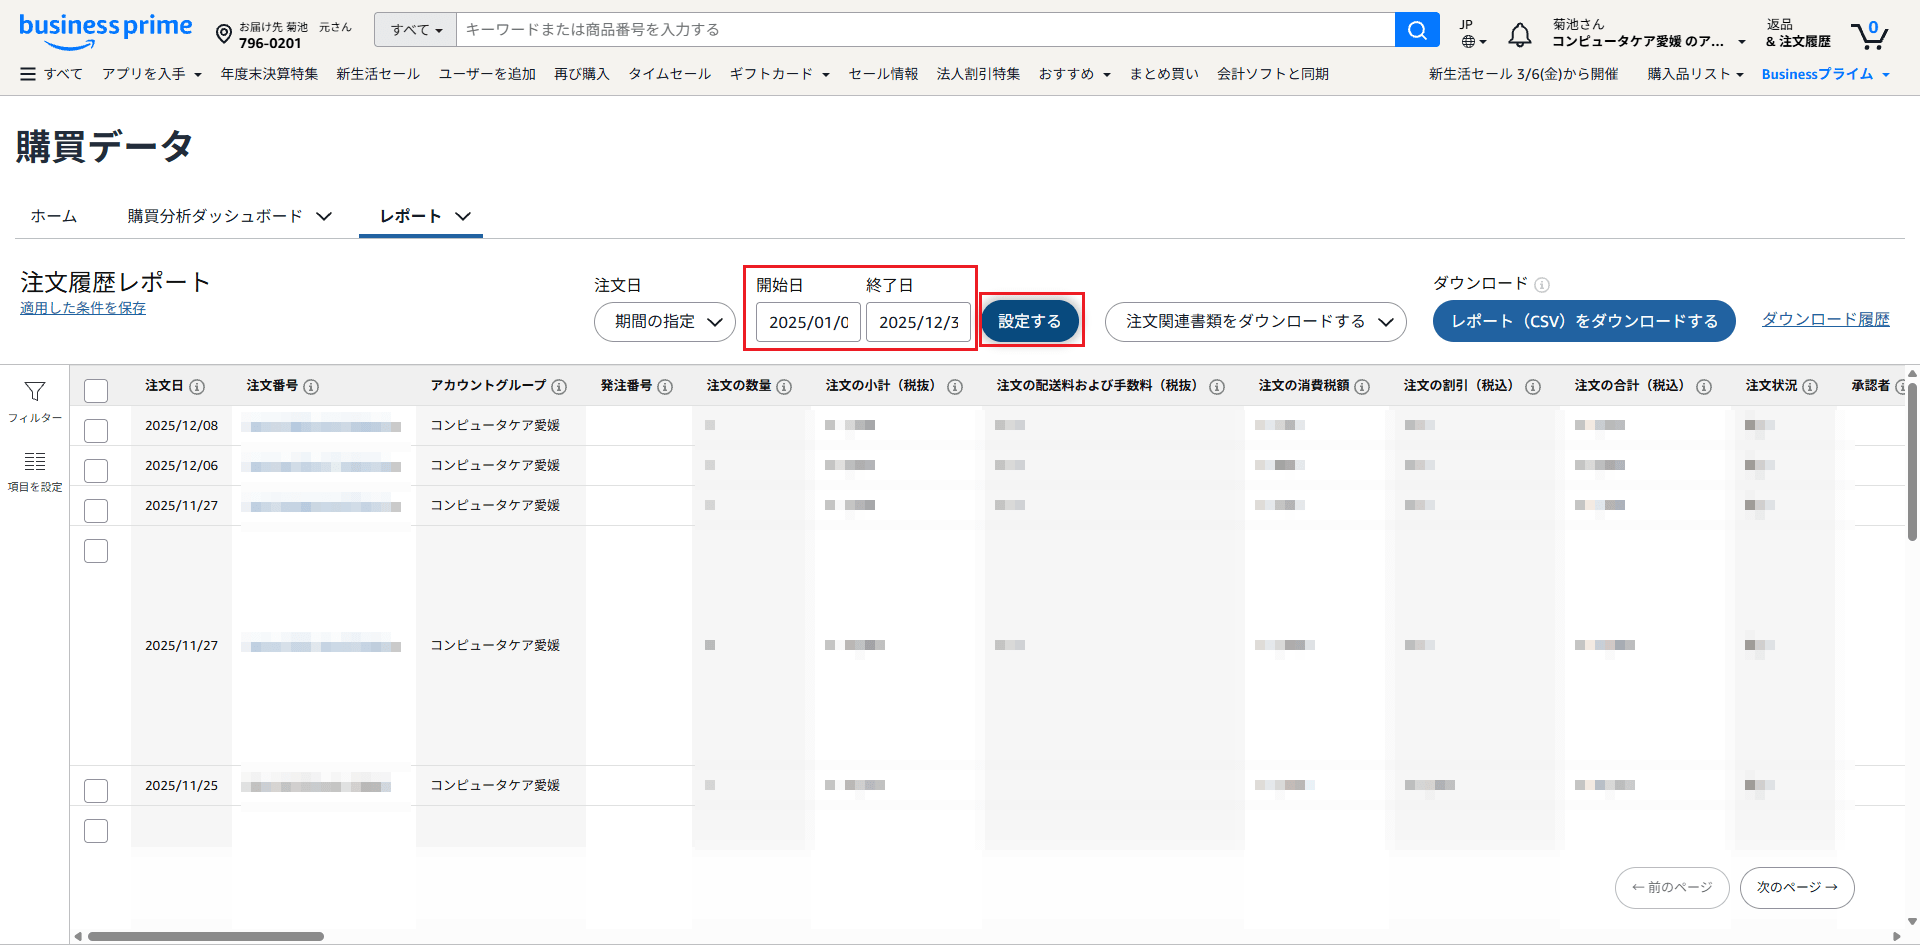Expand the order date period dropdown
Screen dimensions: 1920x945
click(665, 322)
